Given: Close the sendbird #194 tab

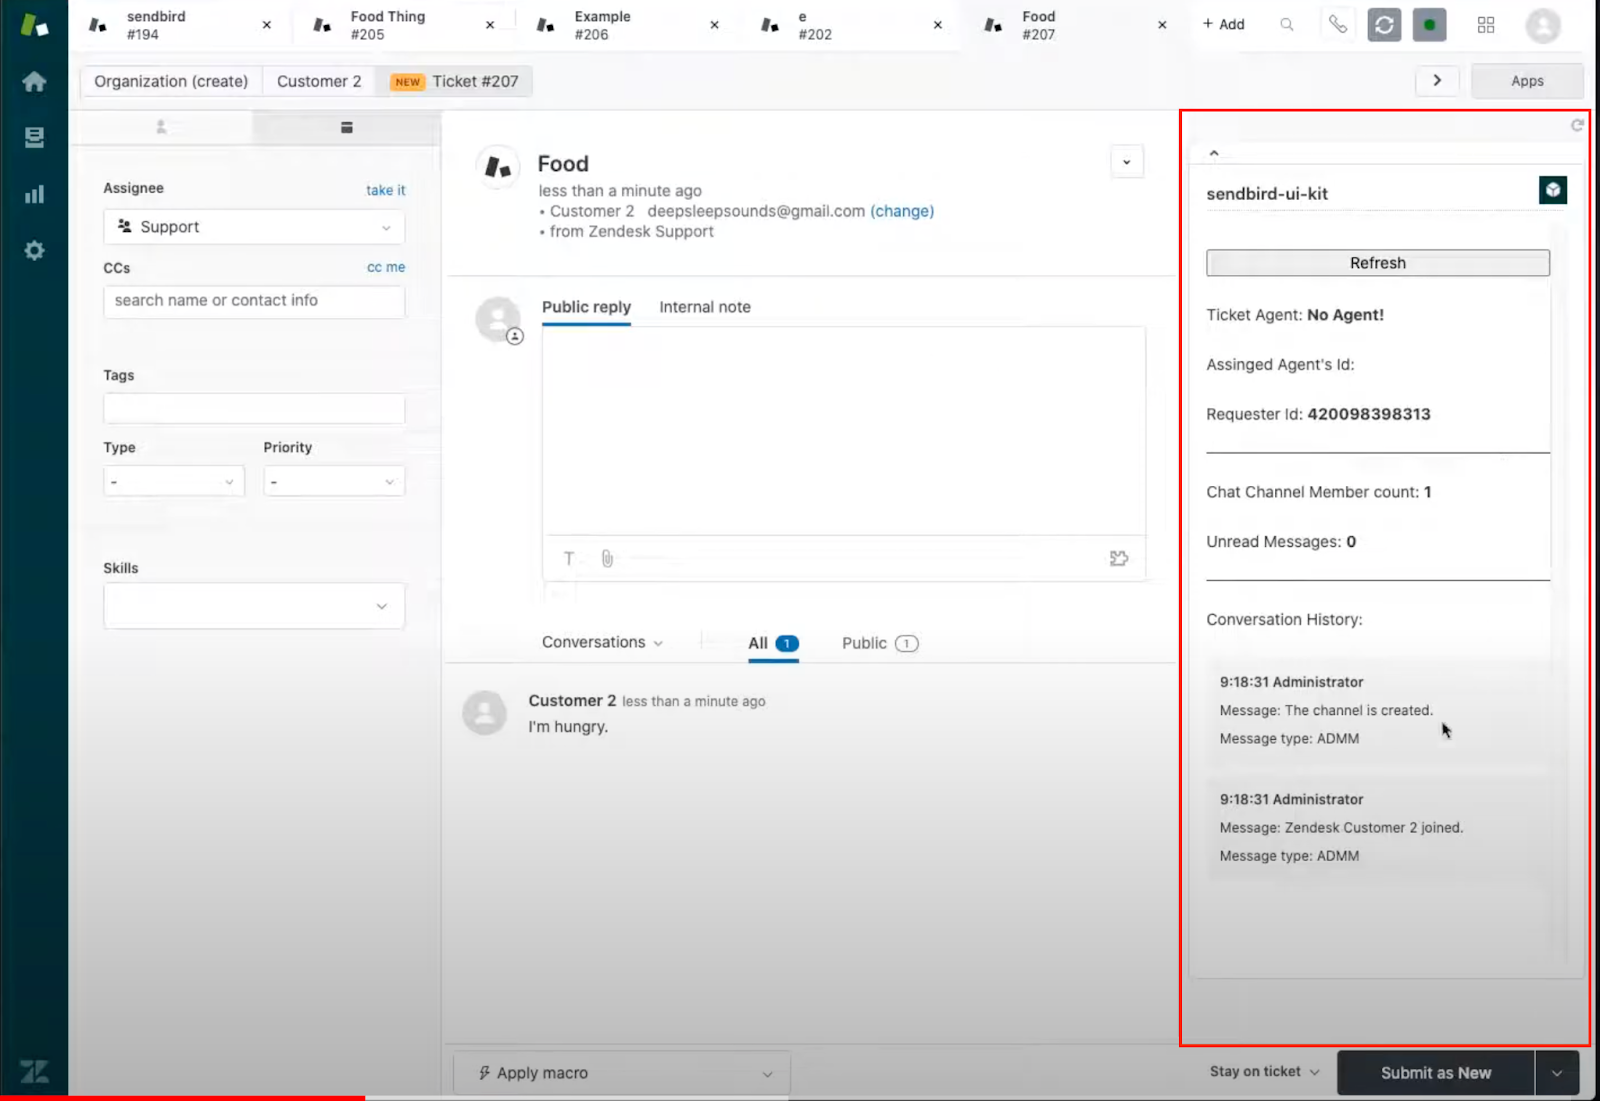Looking at the screenshot, I should point(267,25).
